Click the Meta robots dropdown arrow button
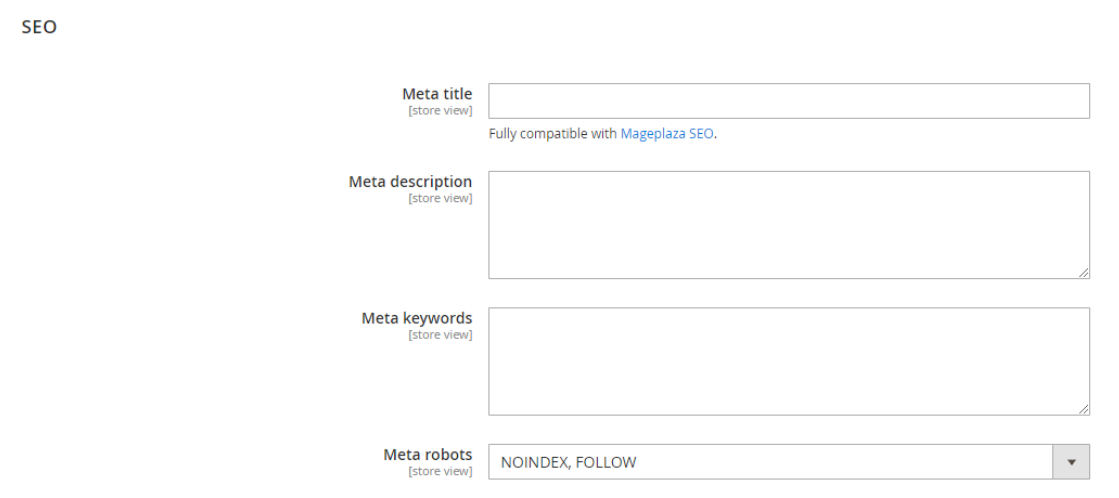 pos(1071,462)
